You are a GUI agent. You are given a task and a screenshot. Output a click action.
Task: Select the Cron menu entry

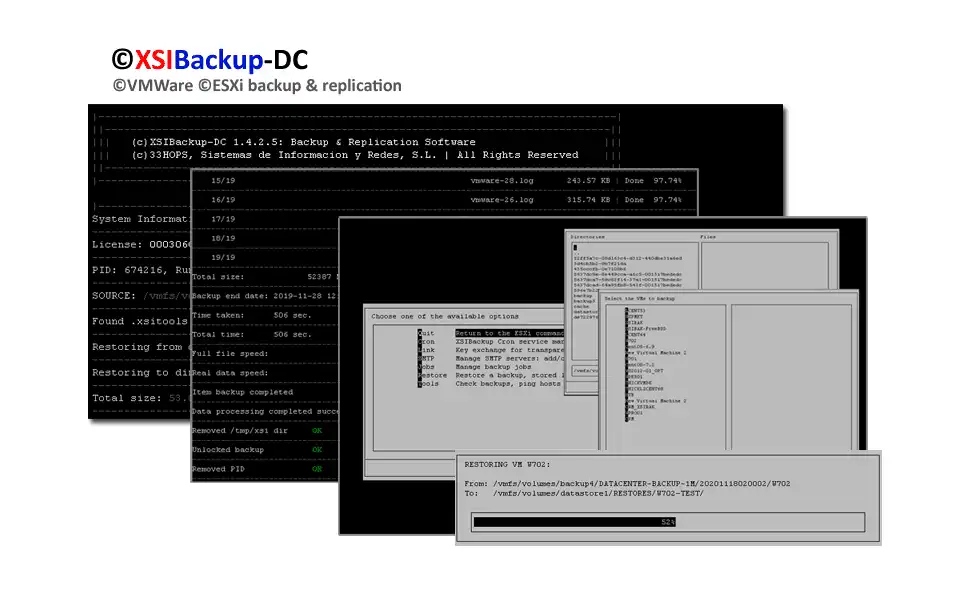pos(426,342)
